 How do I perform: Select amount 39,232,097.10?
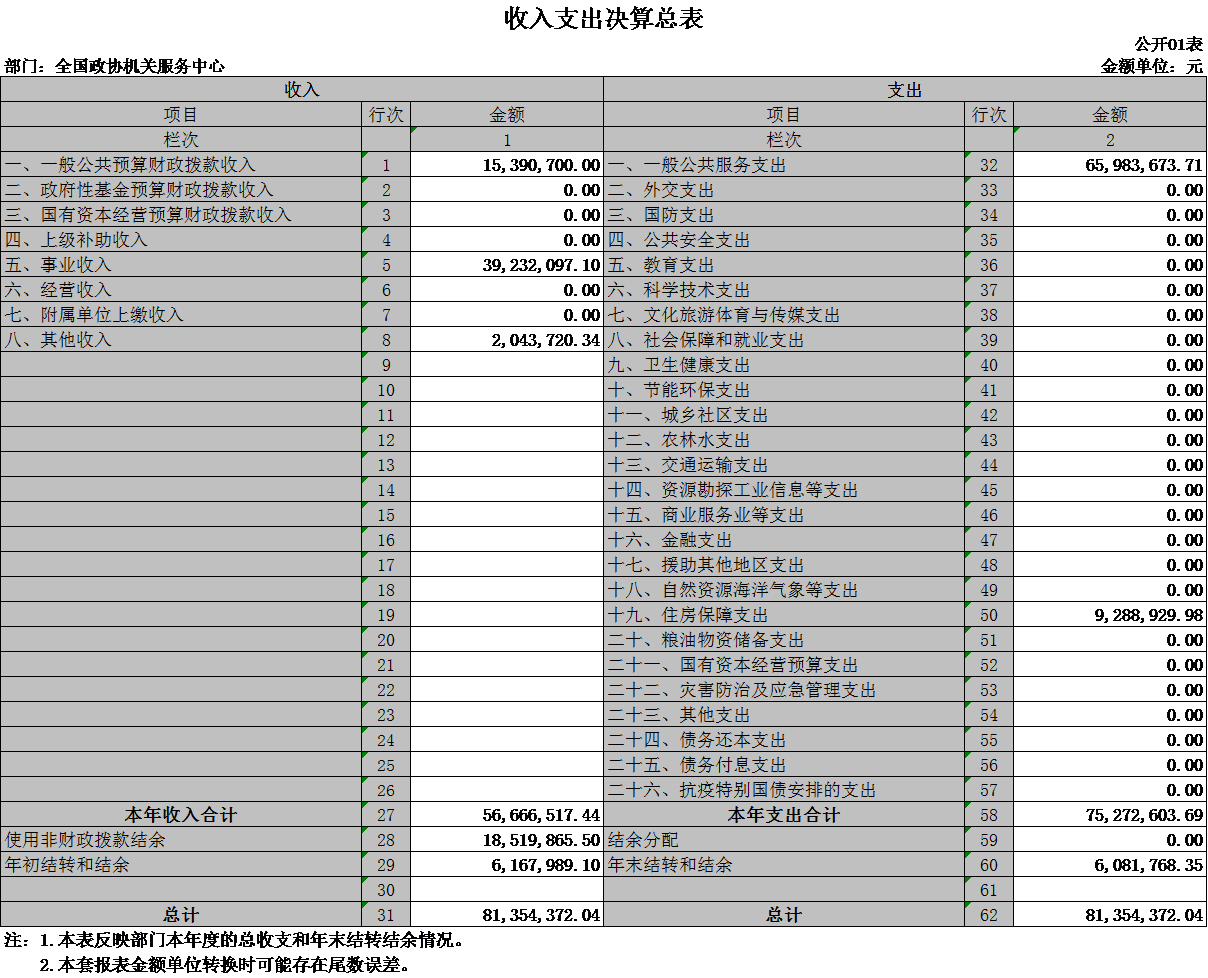tap(507, 265)
